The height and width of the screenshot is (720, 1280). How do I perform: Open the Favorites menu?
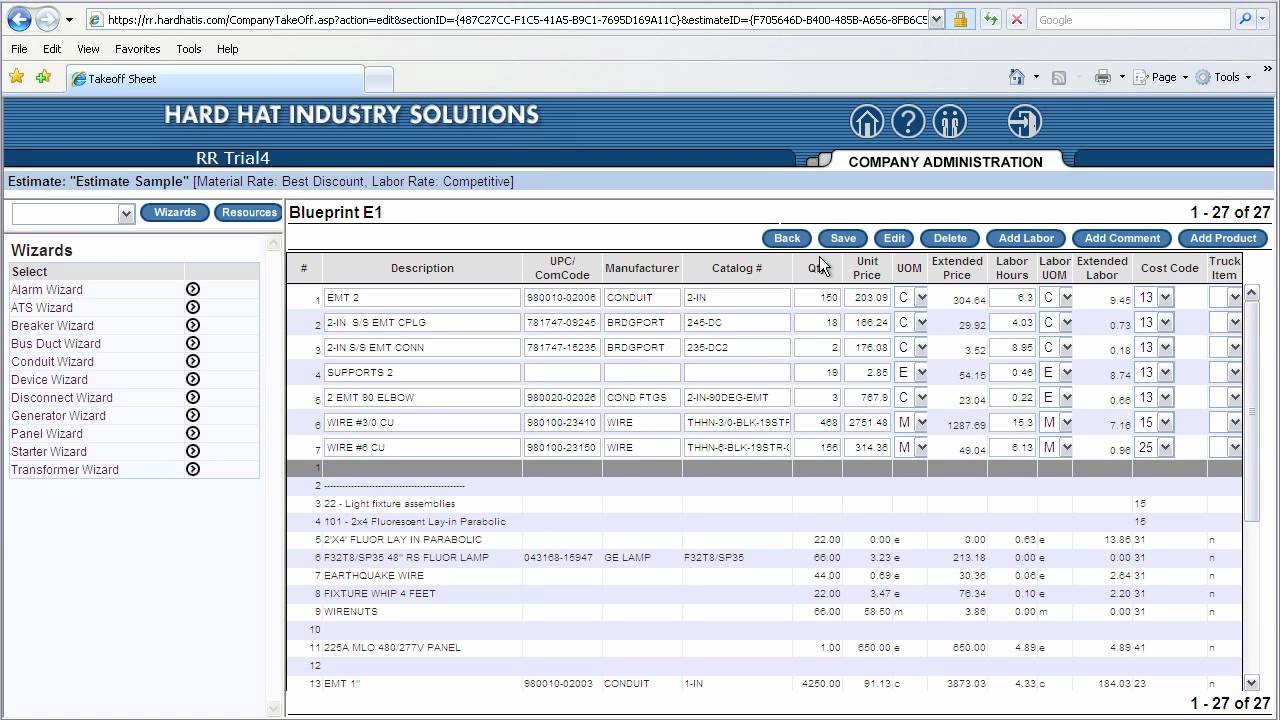pyautogui.click(x=138, y=49)
